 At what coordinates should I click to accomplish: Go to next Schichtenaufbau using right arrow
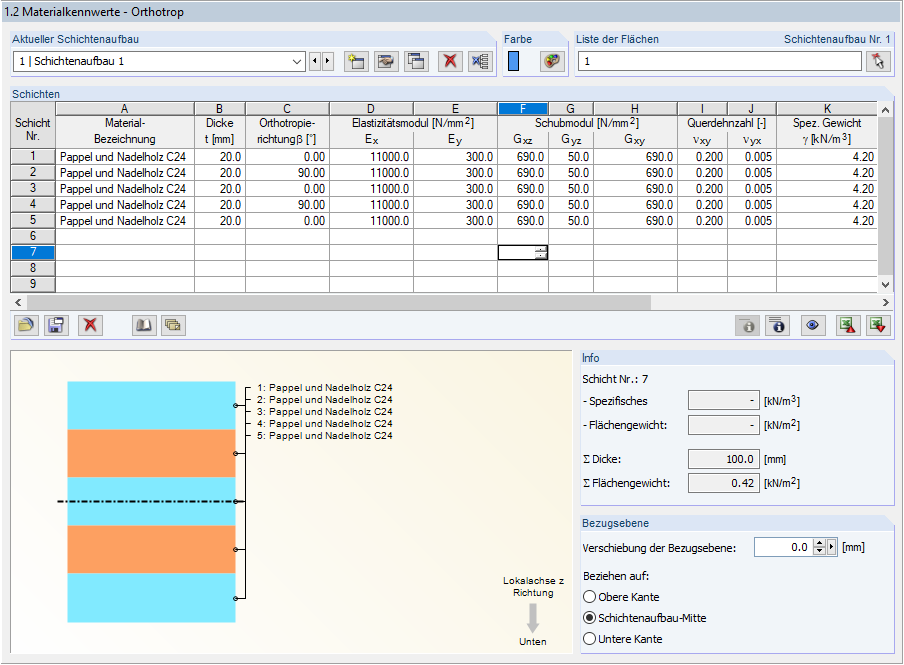click(328, 61)
